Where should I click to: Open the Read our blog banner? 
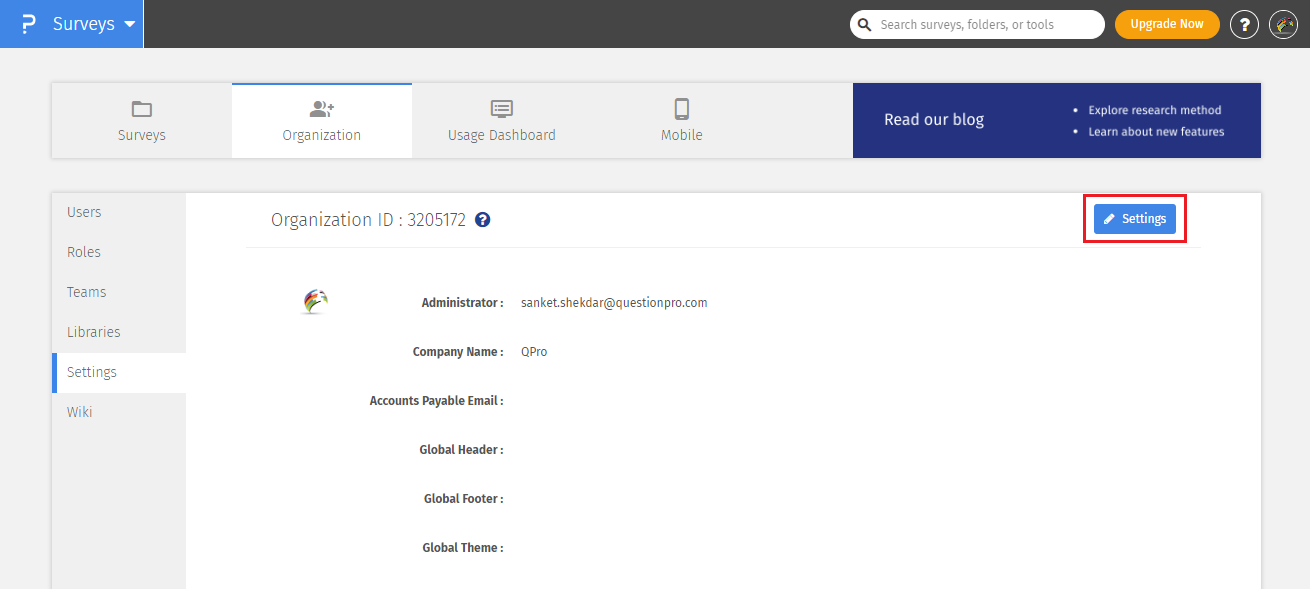click(x=1057, y=120)
